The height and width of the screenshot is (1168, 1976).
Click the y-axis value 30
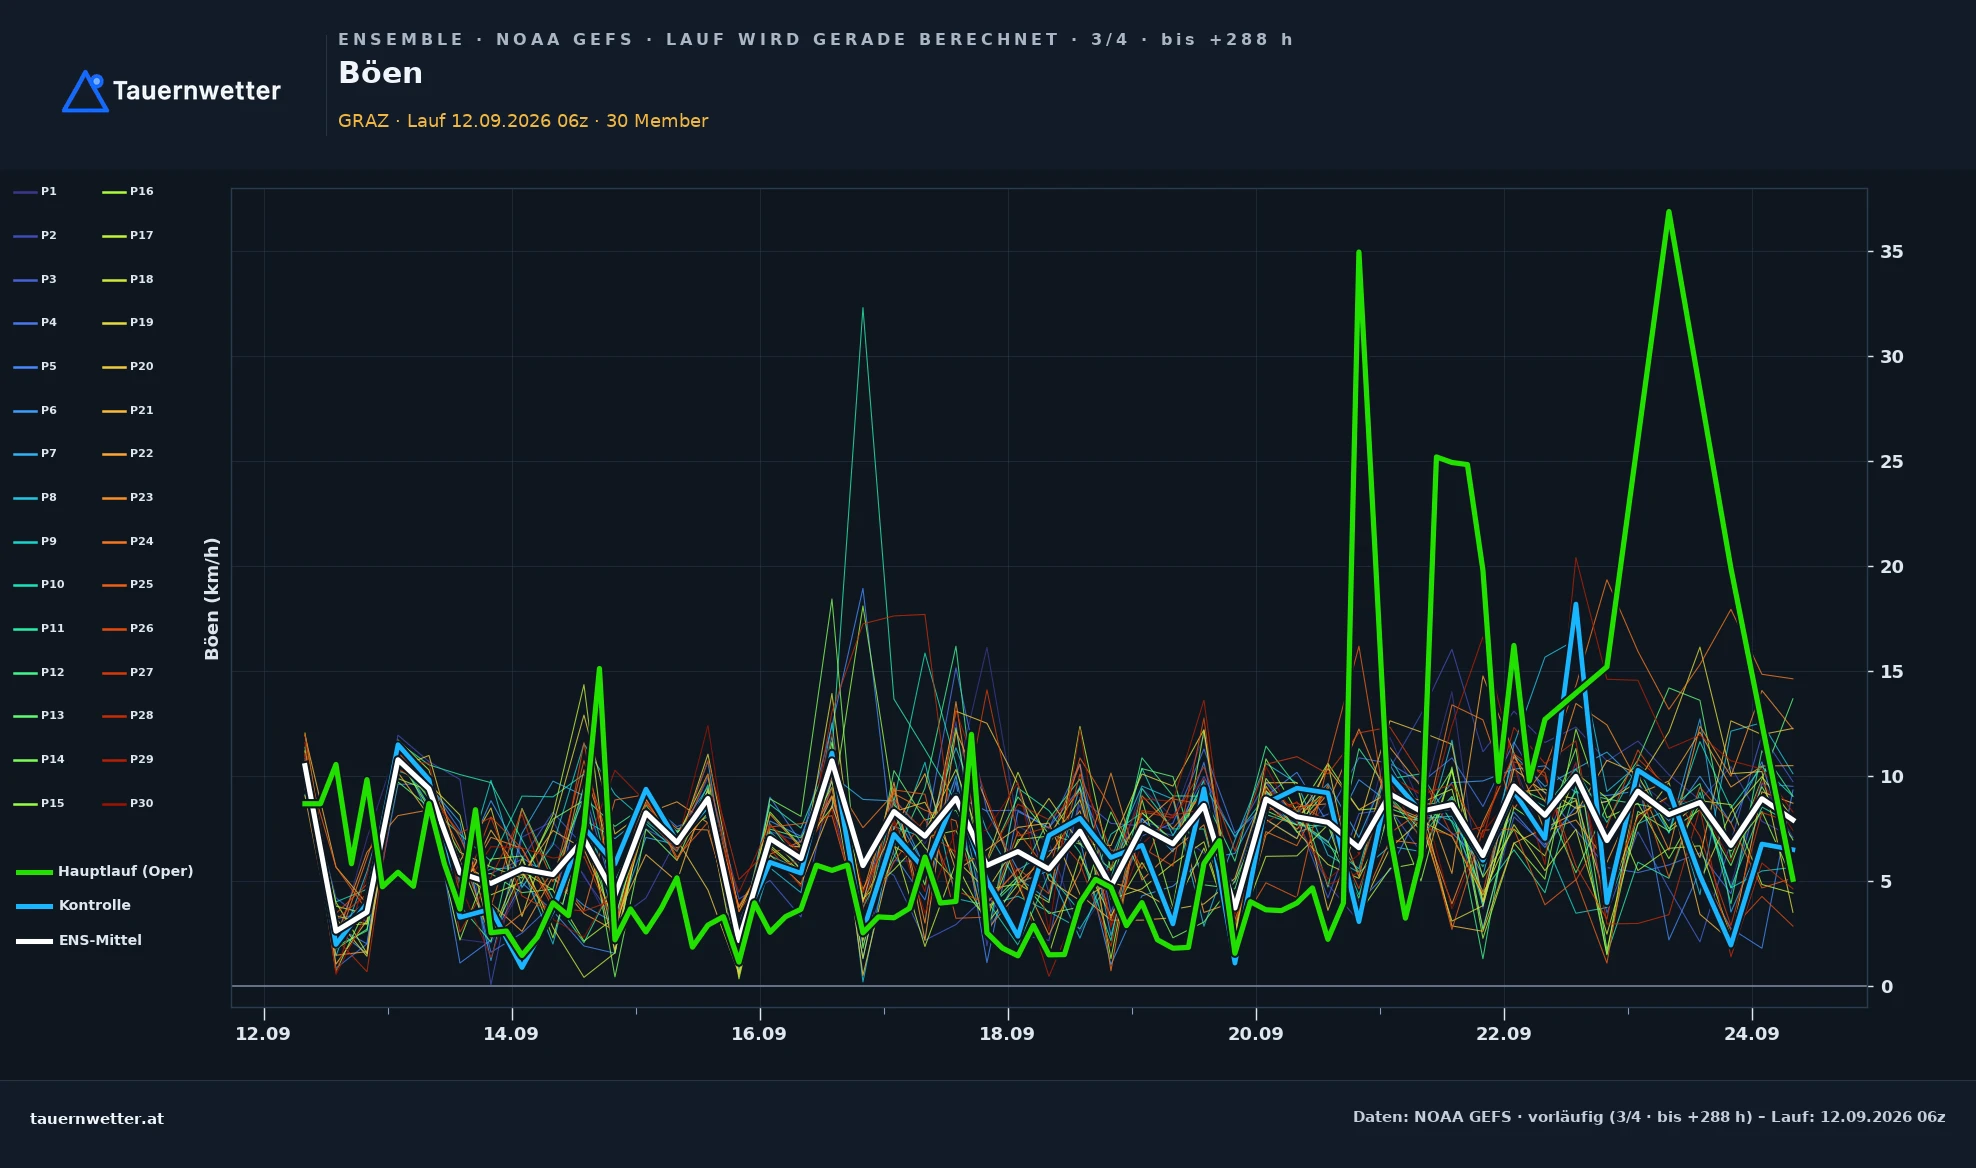pyautogui.click(x=1892, y=357)
